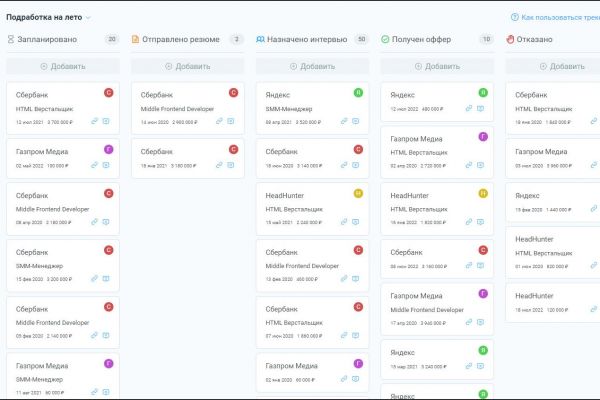
Task: Open Сбербанк HTML Верстальщик card title in Отказано
Action: click(531, 95)
